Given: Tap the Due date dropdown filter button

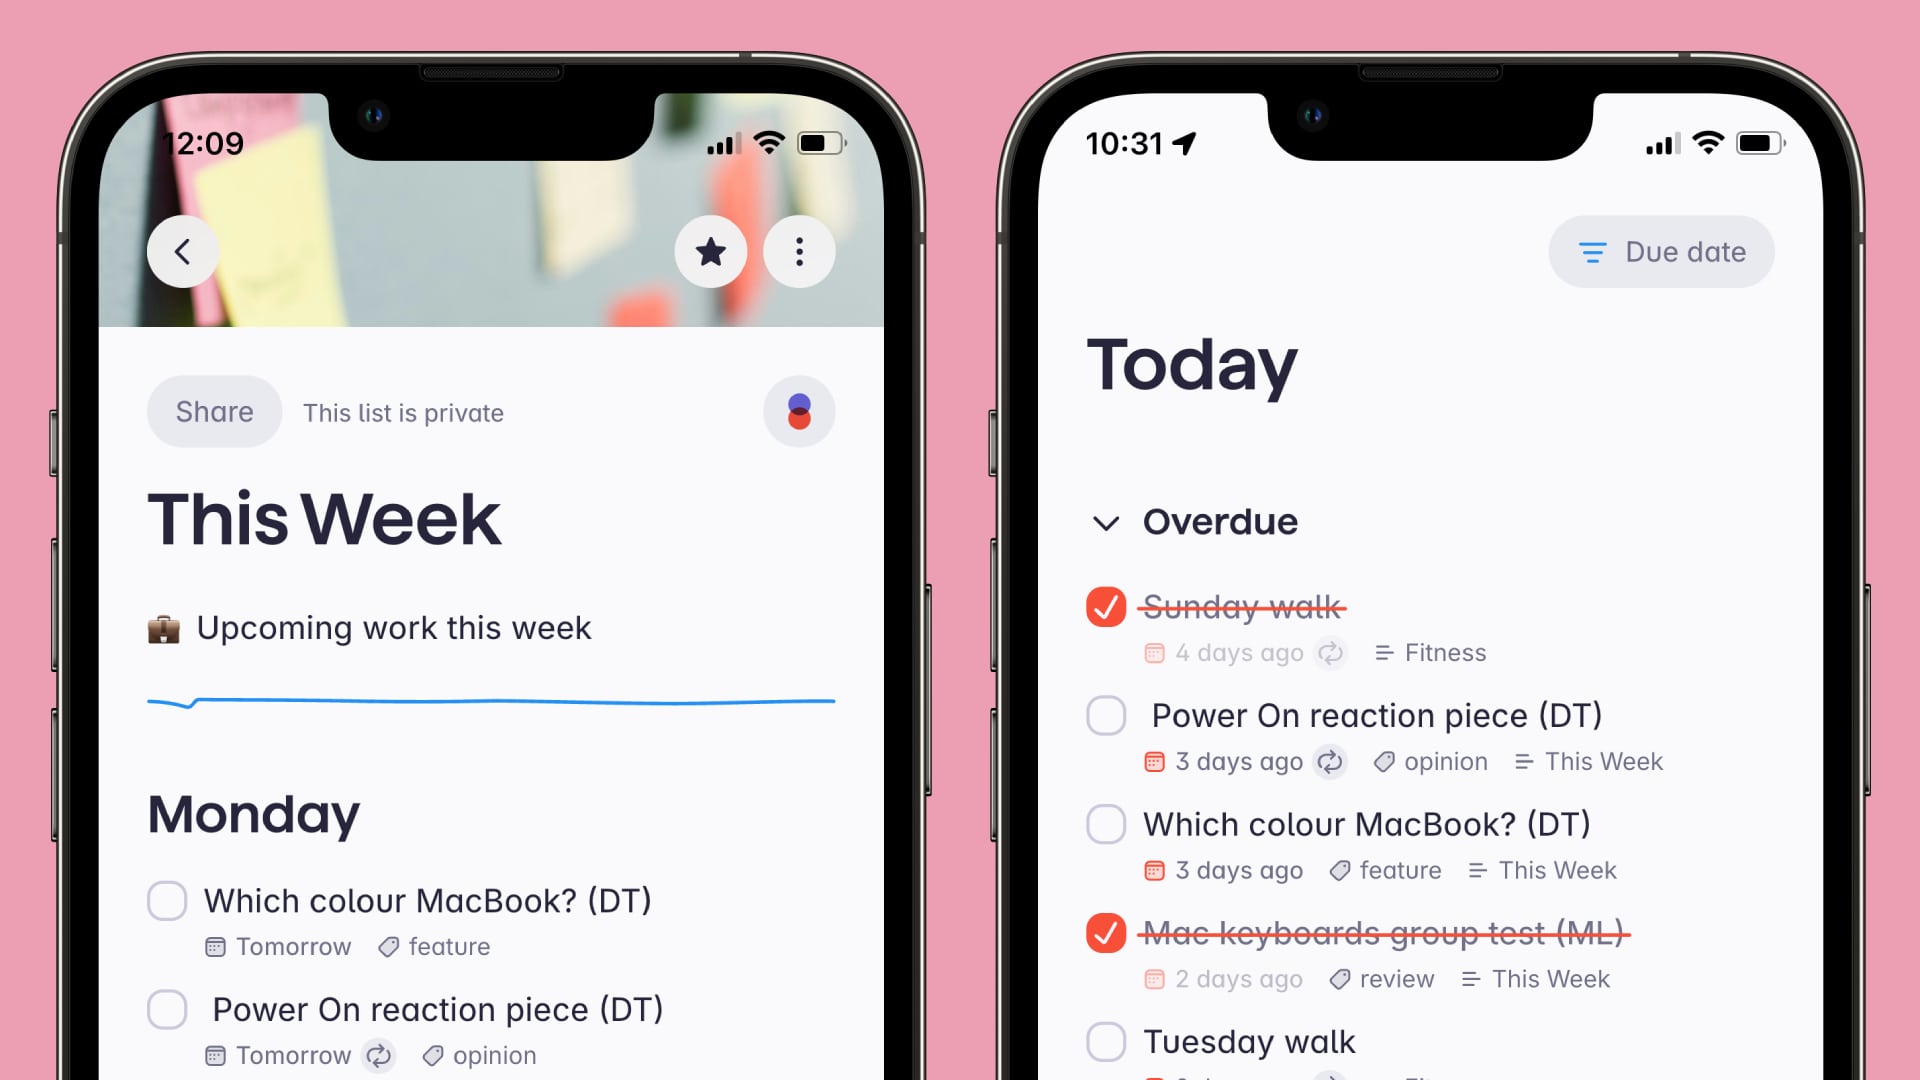Looking at the screenshot, I should tap(1663, 252).
